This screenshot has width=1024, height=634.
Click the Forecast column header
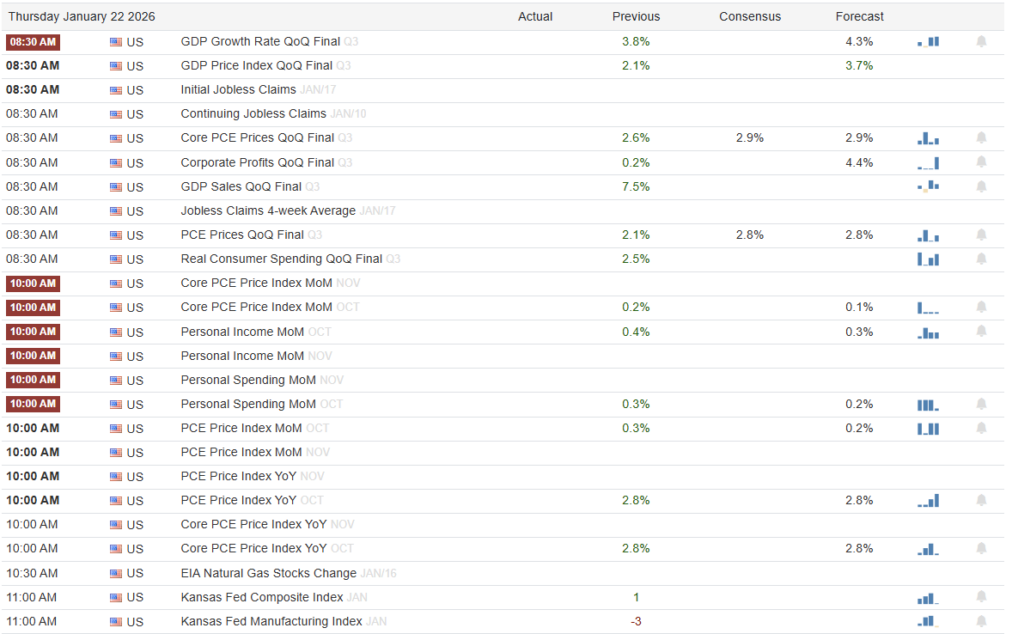(x=859, y=17)
